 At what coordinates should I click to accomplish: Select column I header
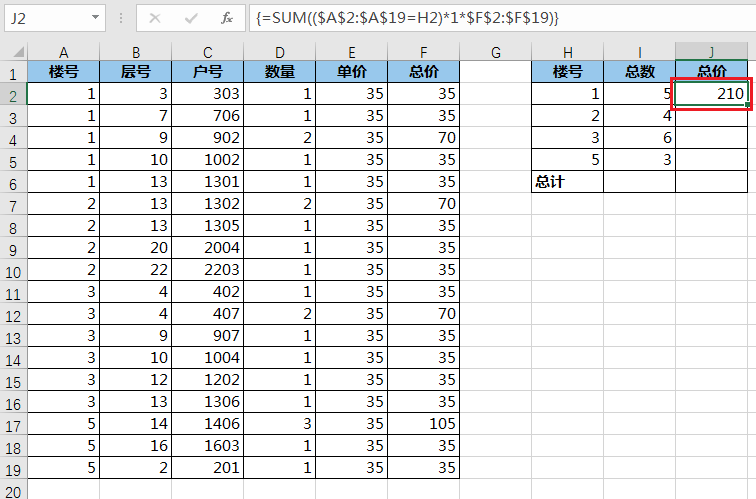click(x=639, y=52)
